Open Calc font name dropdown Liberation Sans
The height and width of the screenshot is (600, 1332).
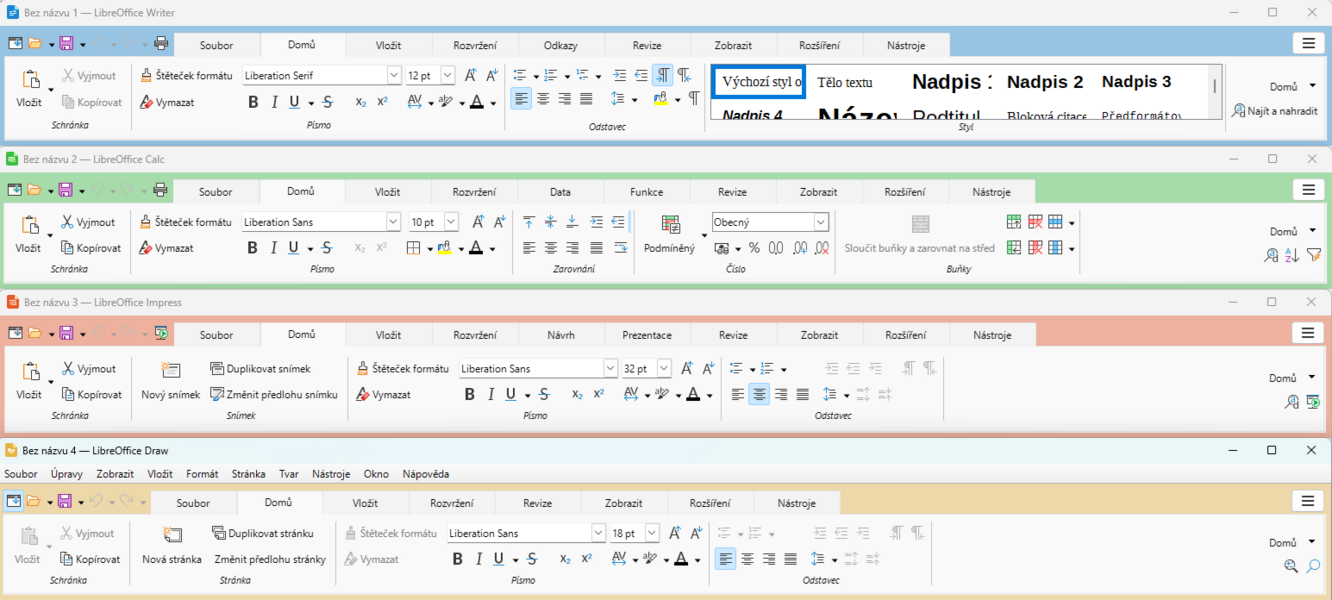[x=394, y=222]
